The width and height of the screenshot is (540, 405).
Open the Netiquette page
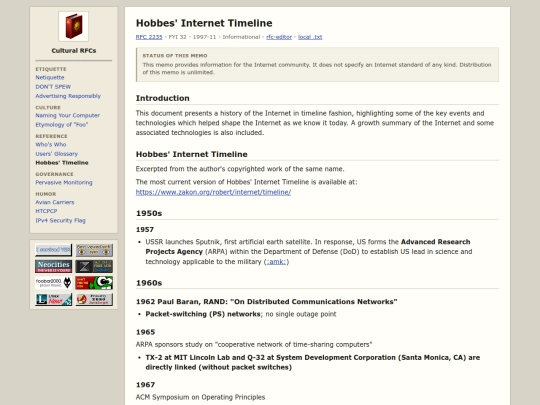[50, 77]
